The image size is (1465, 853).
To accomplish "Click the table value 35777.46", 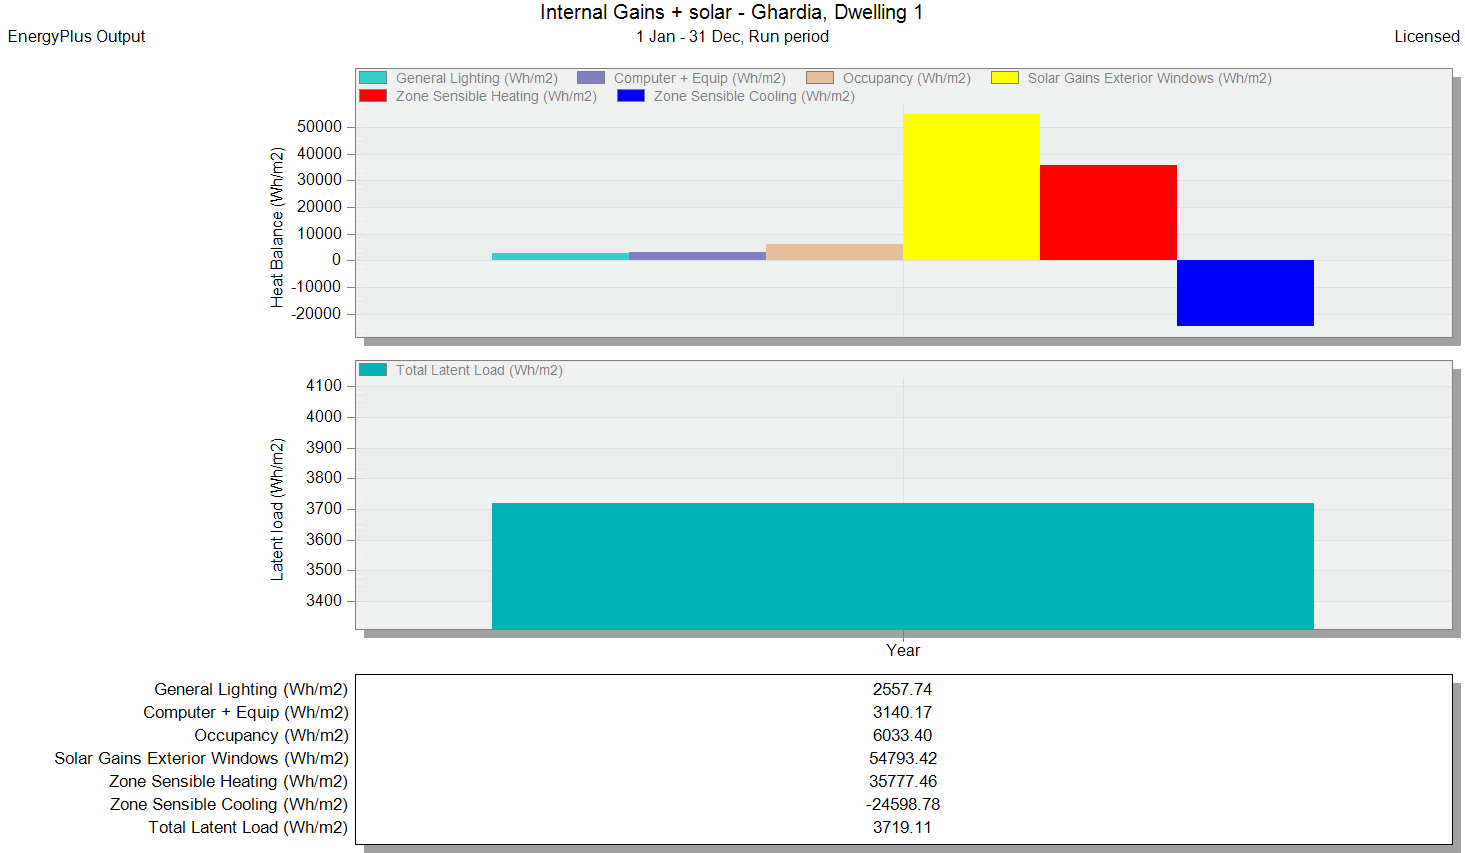I will pos(903,781).
